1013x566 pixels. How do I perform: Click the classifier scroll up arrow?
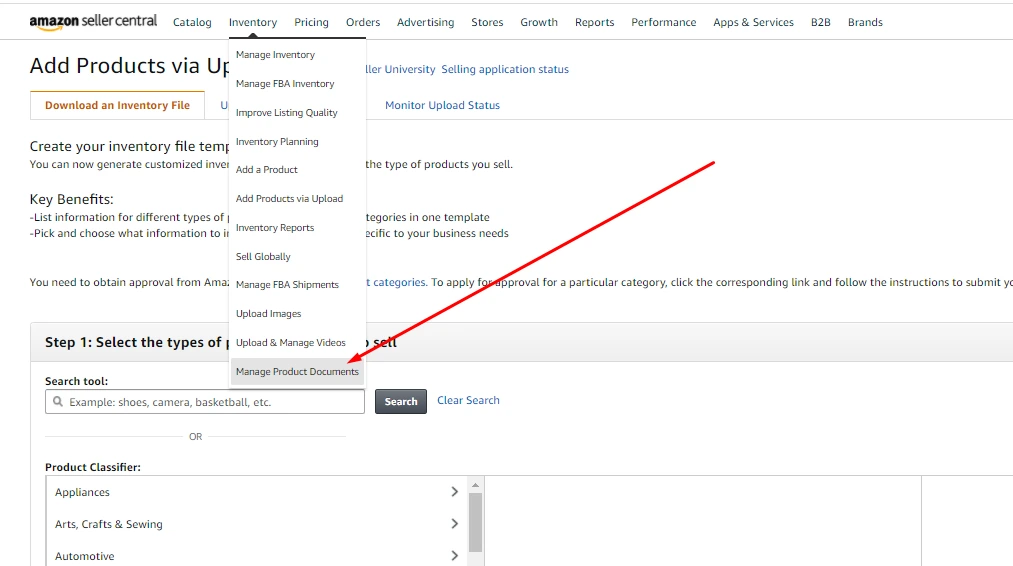click(475, 485)
